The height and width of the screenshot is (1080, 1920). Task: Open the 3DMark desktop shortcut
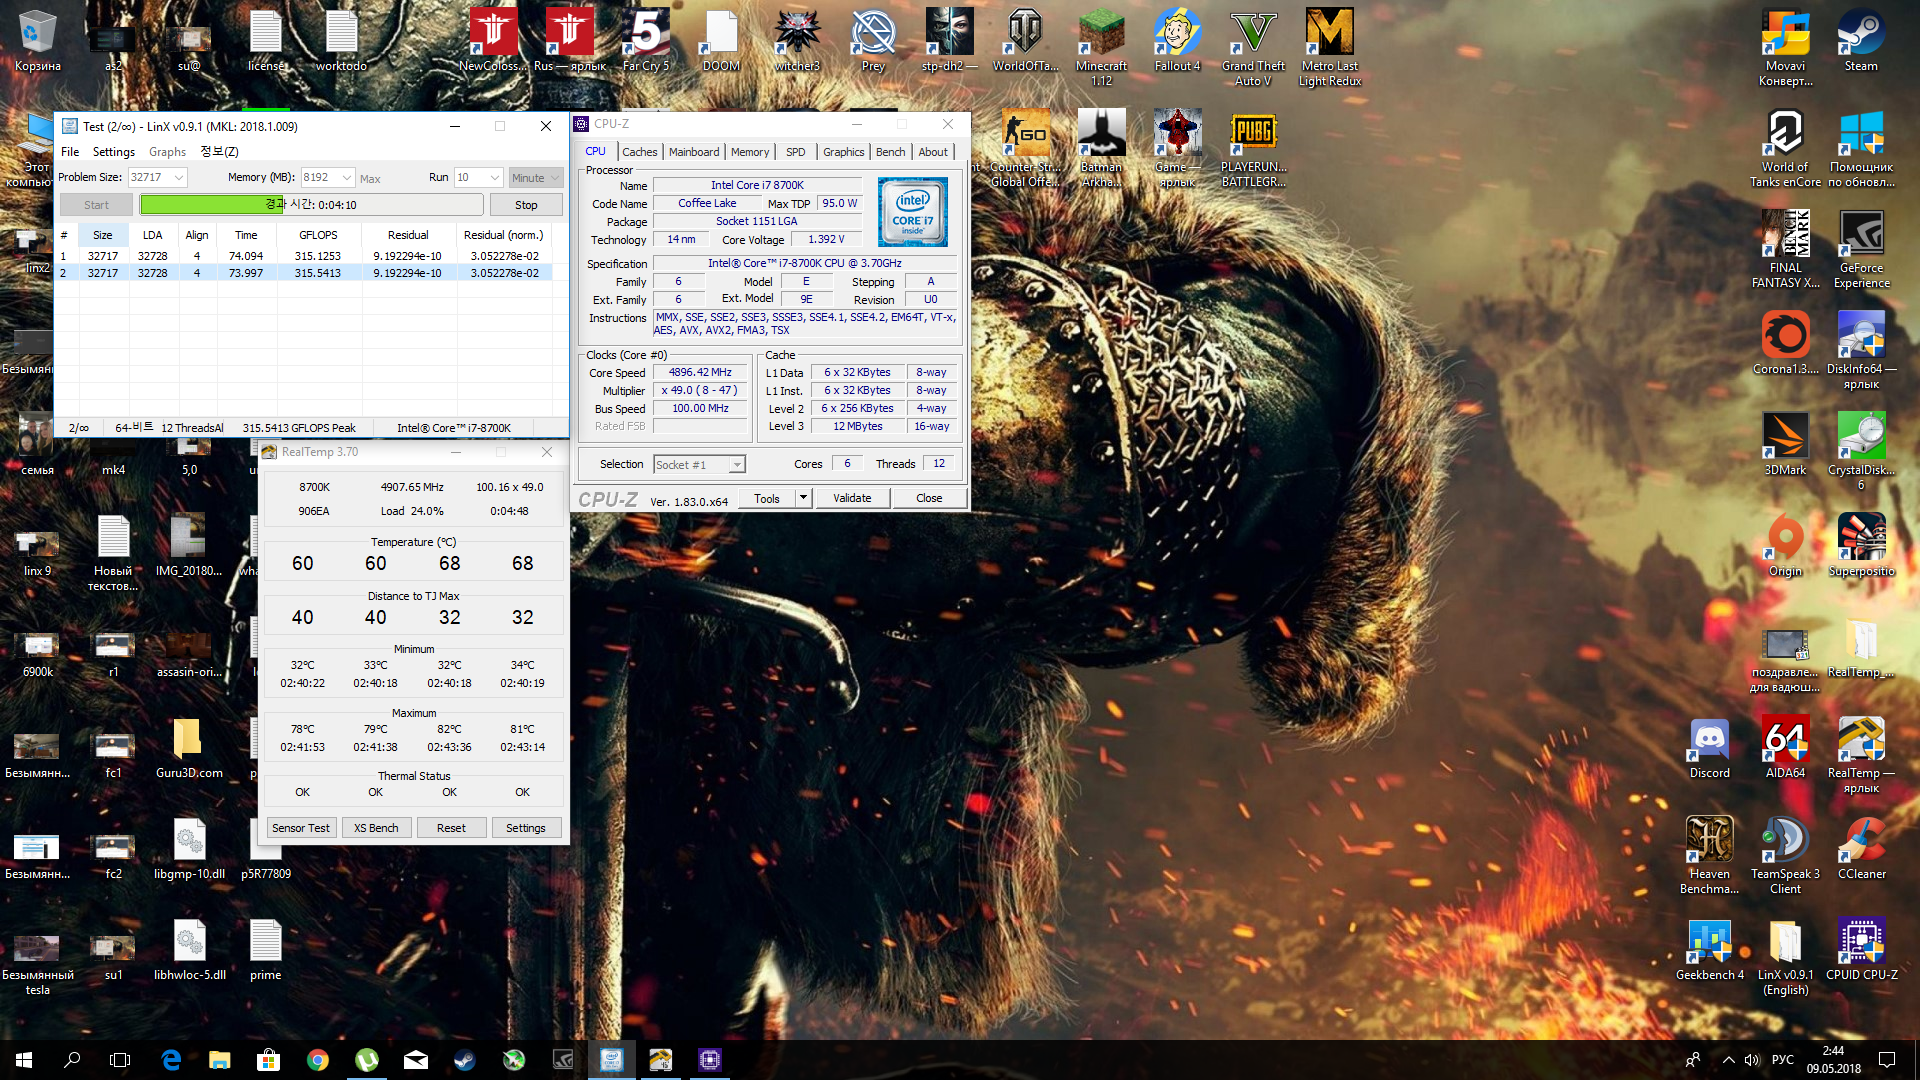point(1785,439)
